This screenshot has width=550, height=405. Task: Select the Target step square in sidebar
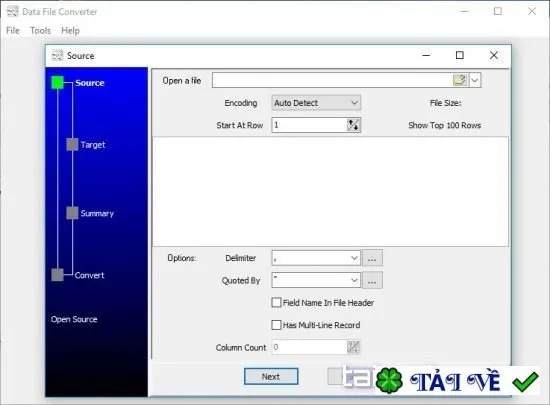pyautogui.click(x=72, y=144)
